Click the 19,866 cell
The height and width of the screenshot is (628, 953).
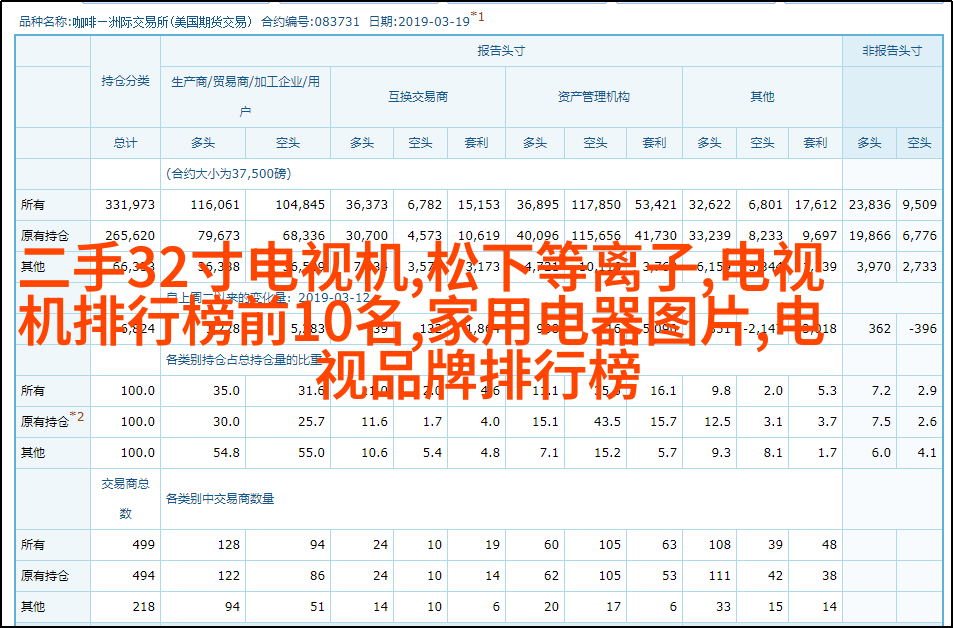pos(870,235)
